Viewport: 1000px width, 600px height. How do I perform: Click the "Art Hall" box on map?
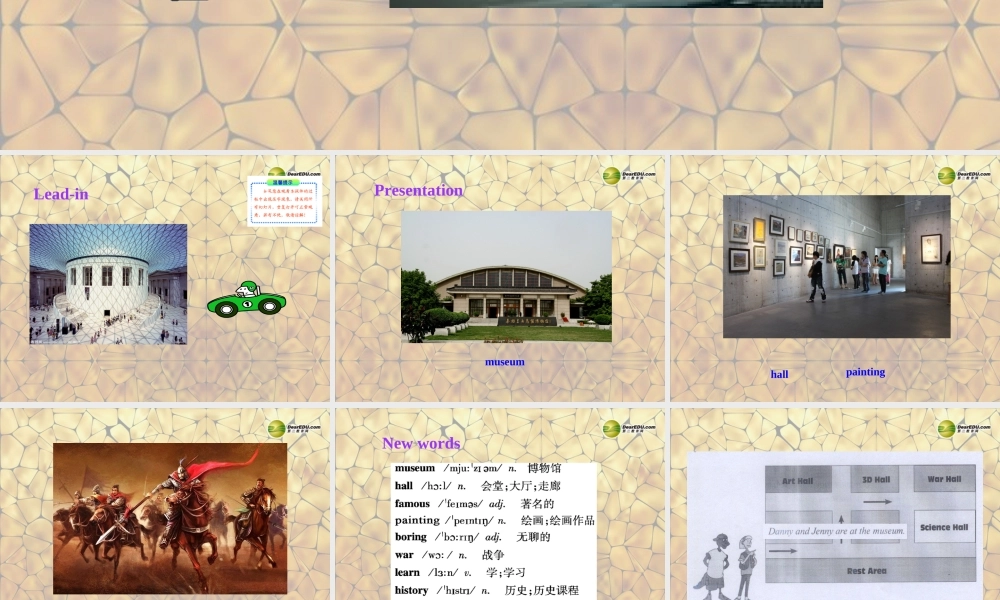tap(798, 480)
